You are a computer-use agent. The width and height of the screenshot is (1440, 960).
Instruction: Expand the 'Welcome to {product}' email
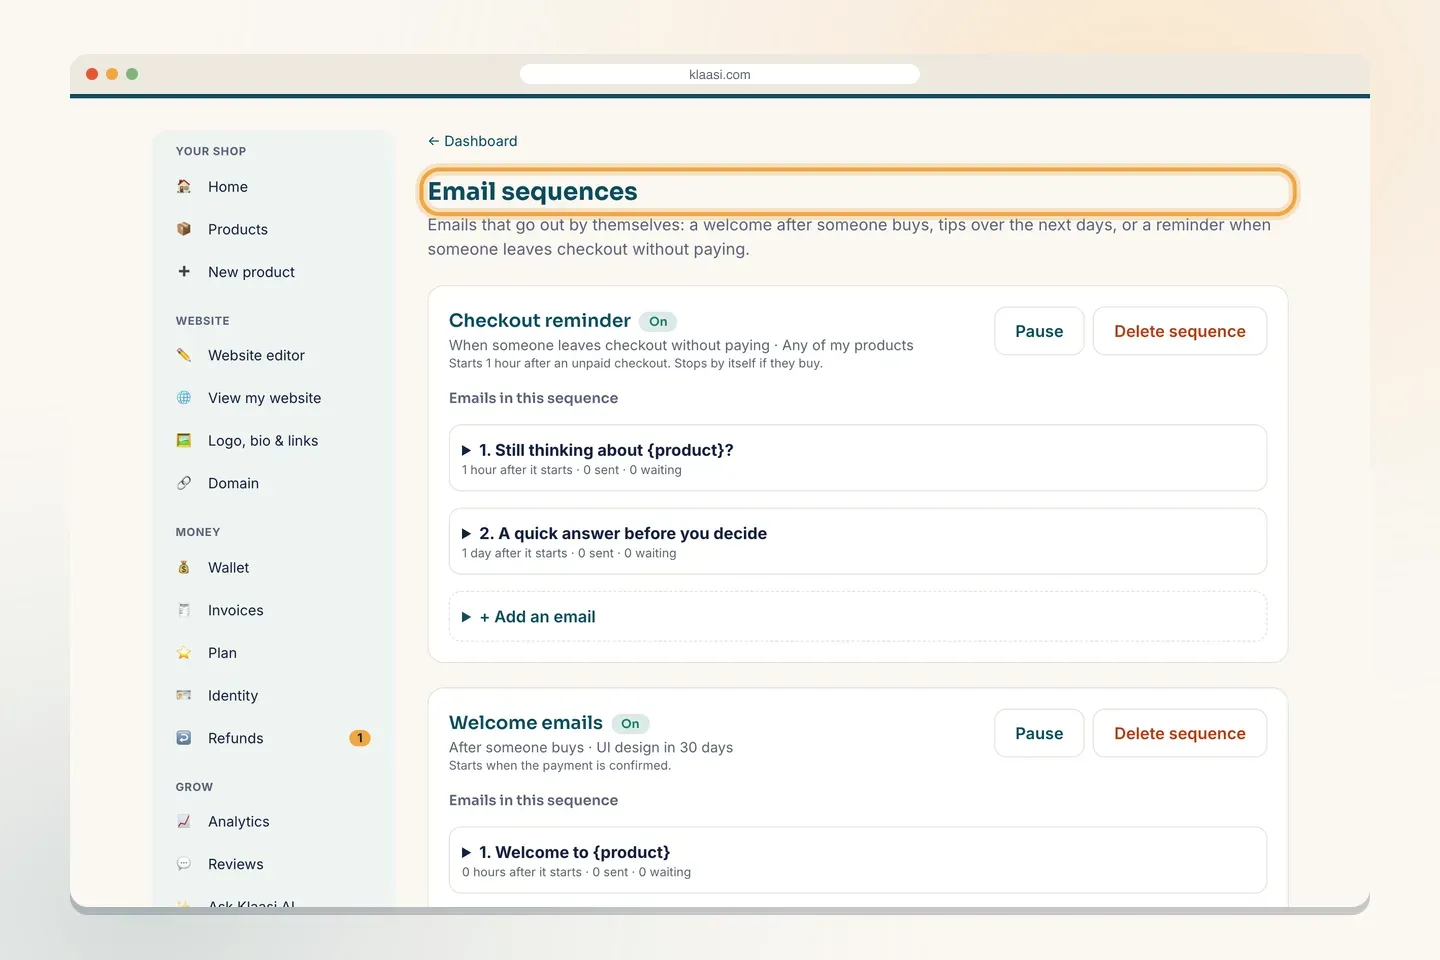pos(858,860)
